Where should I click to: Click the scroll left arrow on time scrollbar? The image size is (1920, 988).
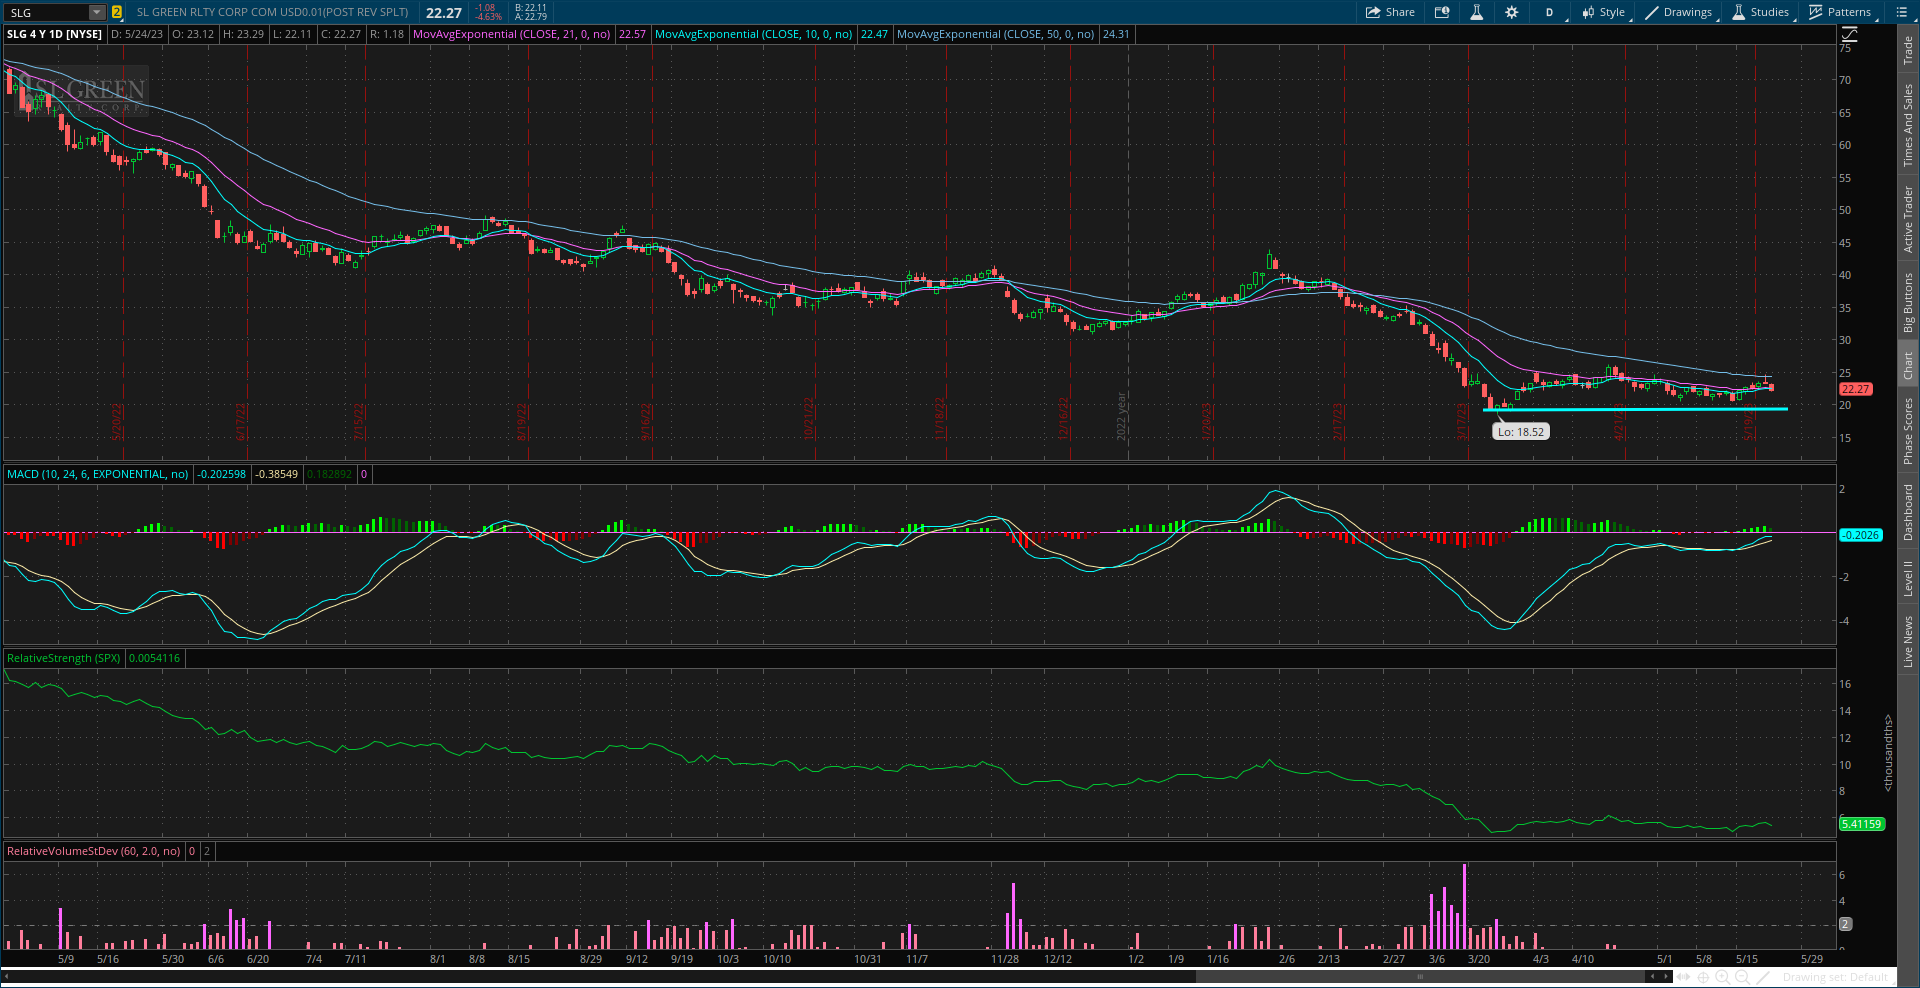click(1653, 976)
